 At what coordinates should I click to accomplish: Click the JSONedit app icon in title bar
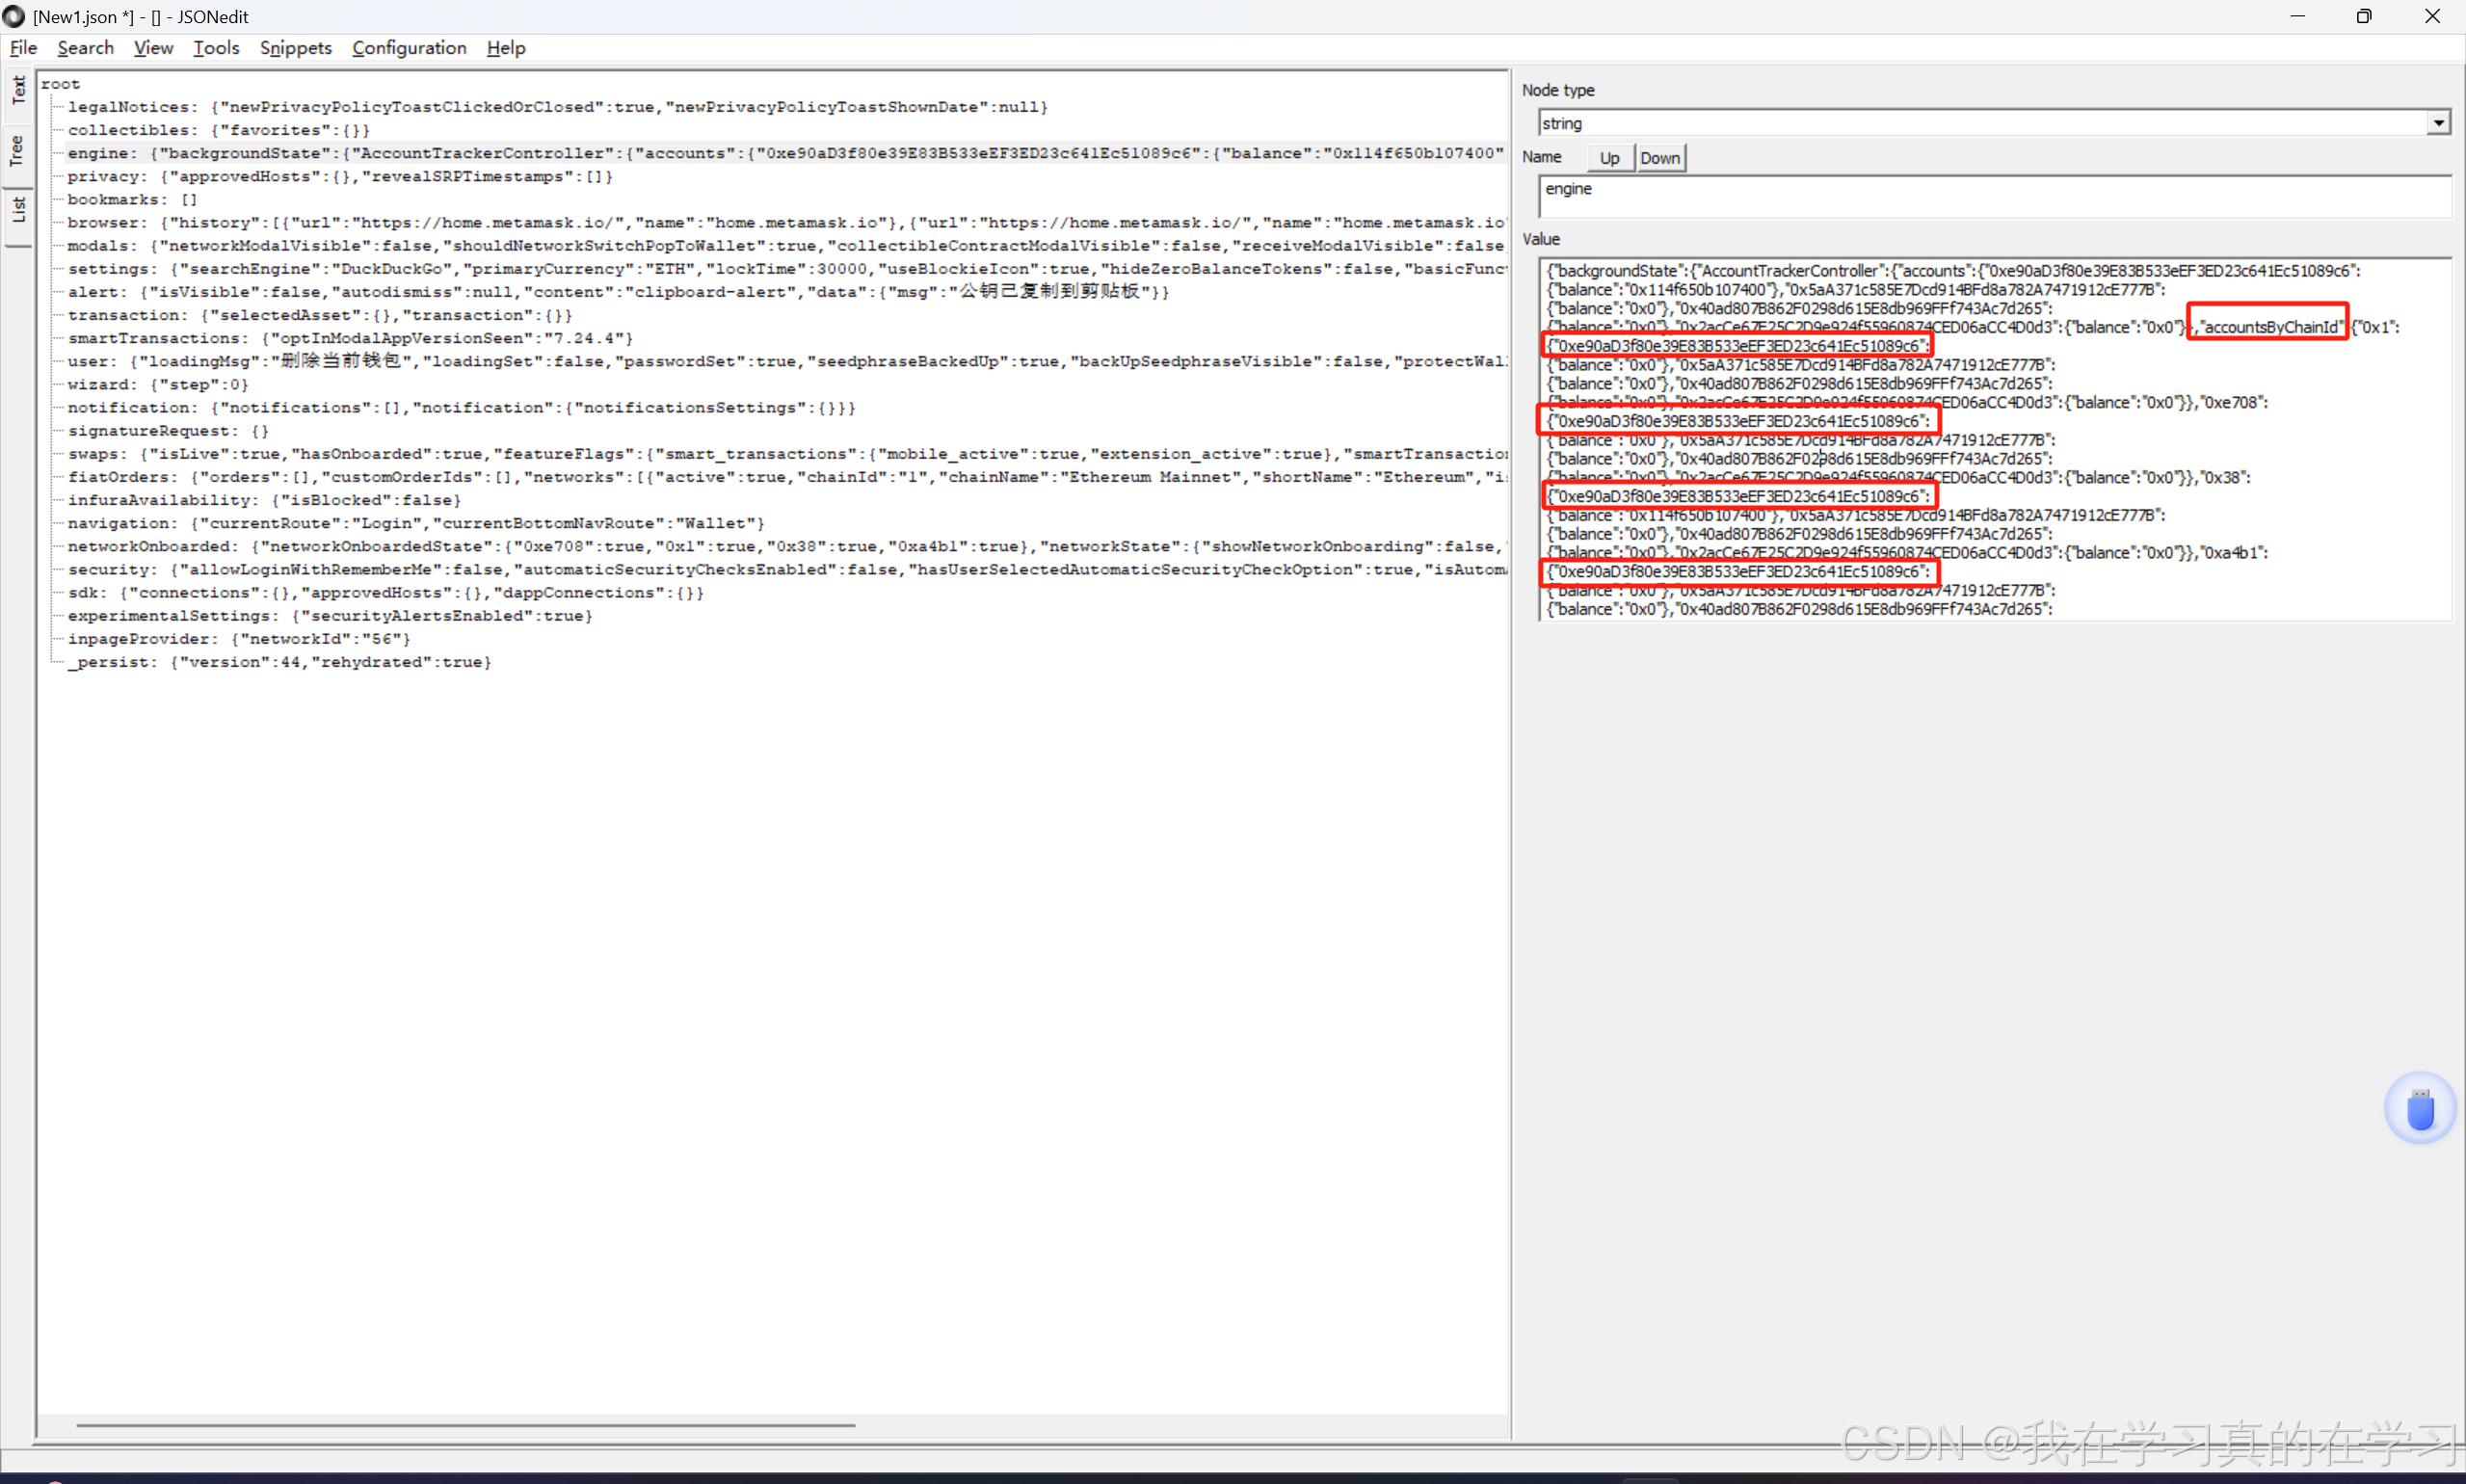(14, 16)
